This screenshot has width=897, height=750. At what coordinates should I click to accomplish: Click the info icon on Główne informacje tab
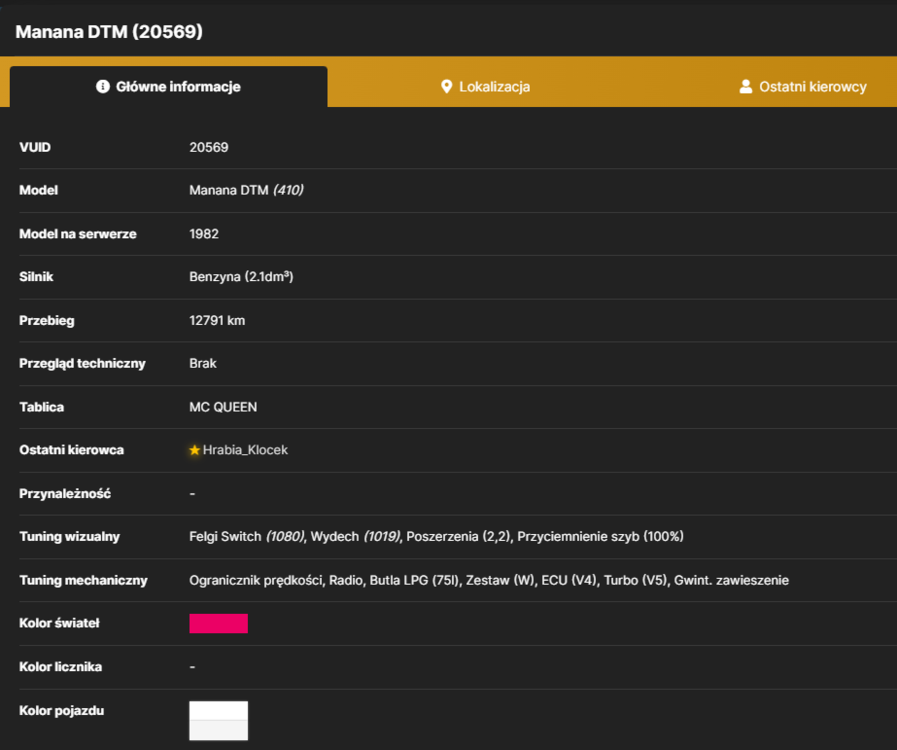coord(103,86)
